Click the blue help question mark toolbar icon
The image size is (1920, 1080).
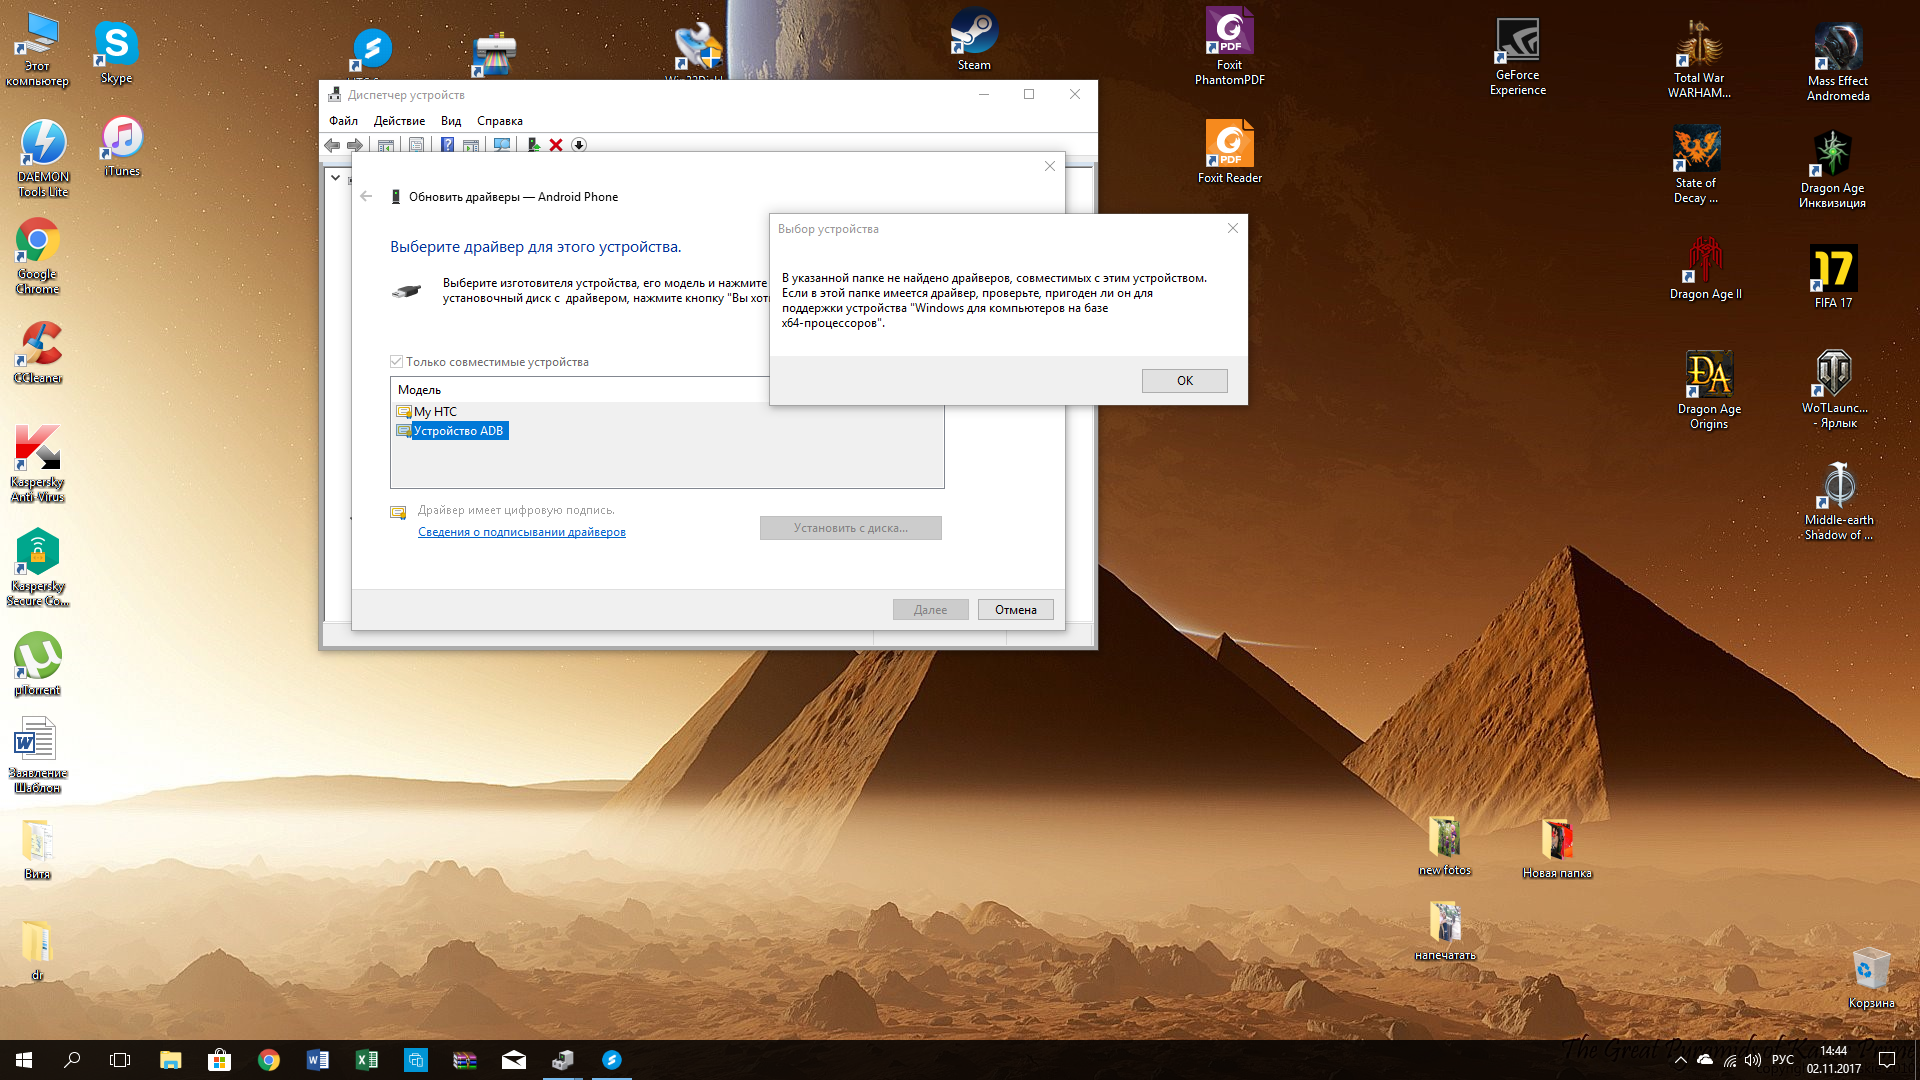tap(447, 145)
